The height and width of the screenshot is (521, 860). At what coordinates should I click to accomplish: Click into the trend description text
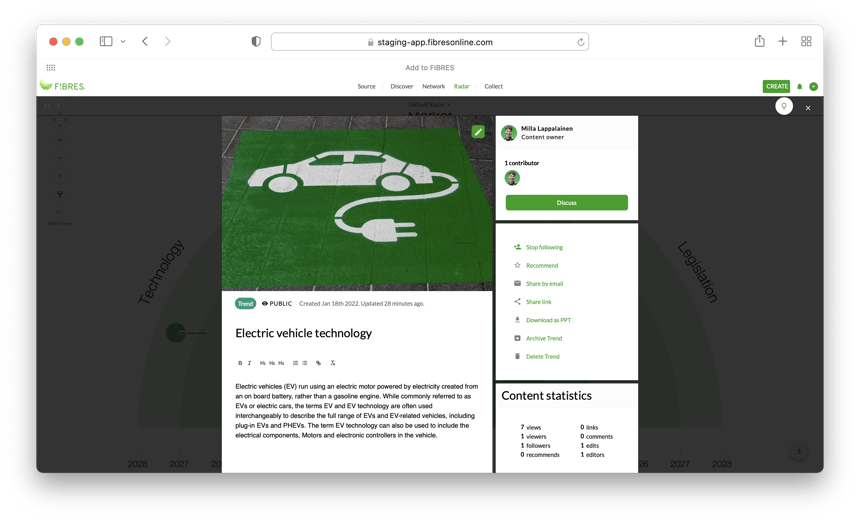coord(357,411)
